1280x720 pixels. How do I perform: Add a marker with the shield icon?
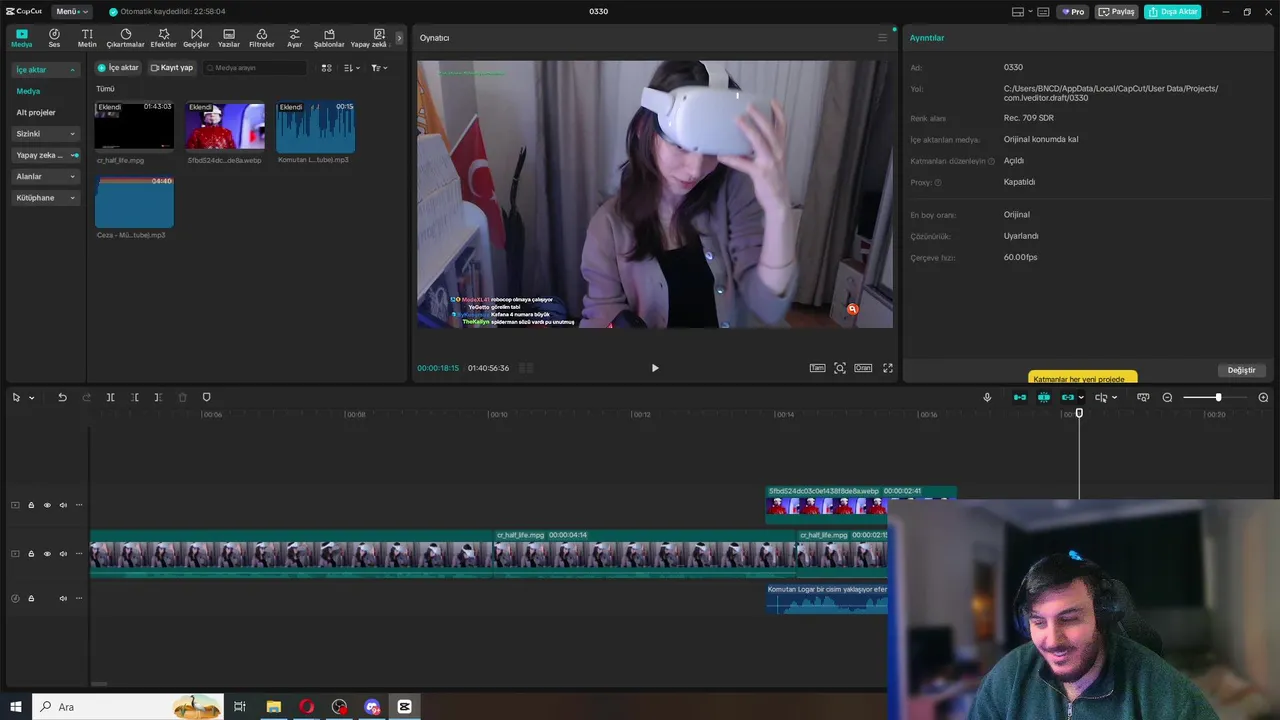coord(207,398)
